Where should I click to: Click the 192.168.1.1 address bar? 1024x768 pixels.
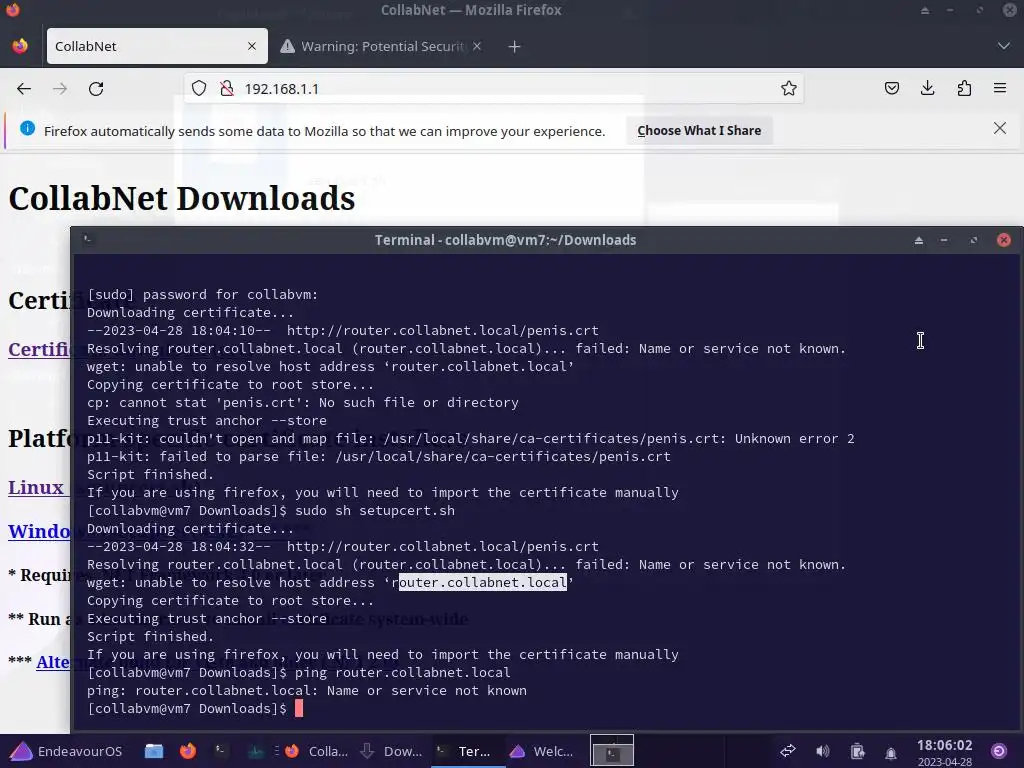point(493,88)
